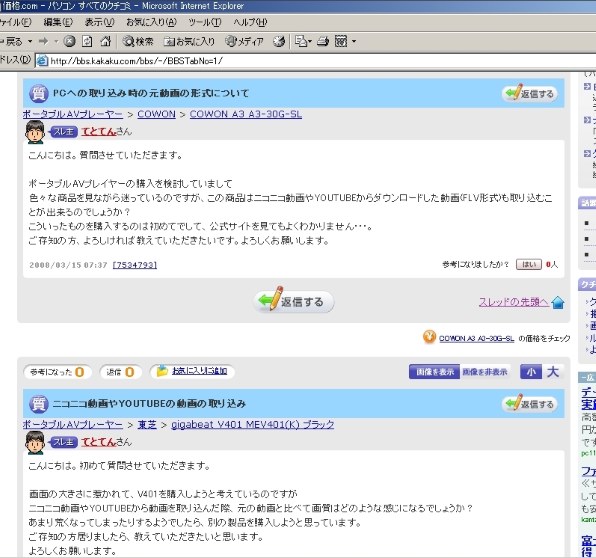
Task: Click the 質 icon in second thread header
Action: (39, 404)
